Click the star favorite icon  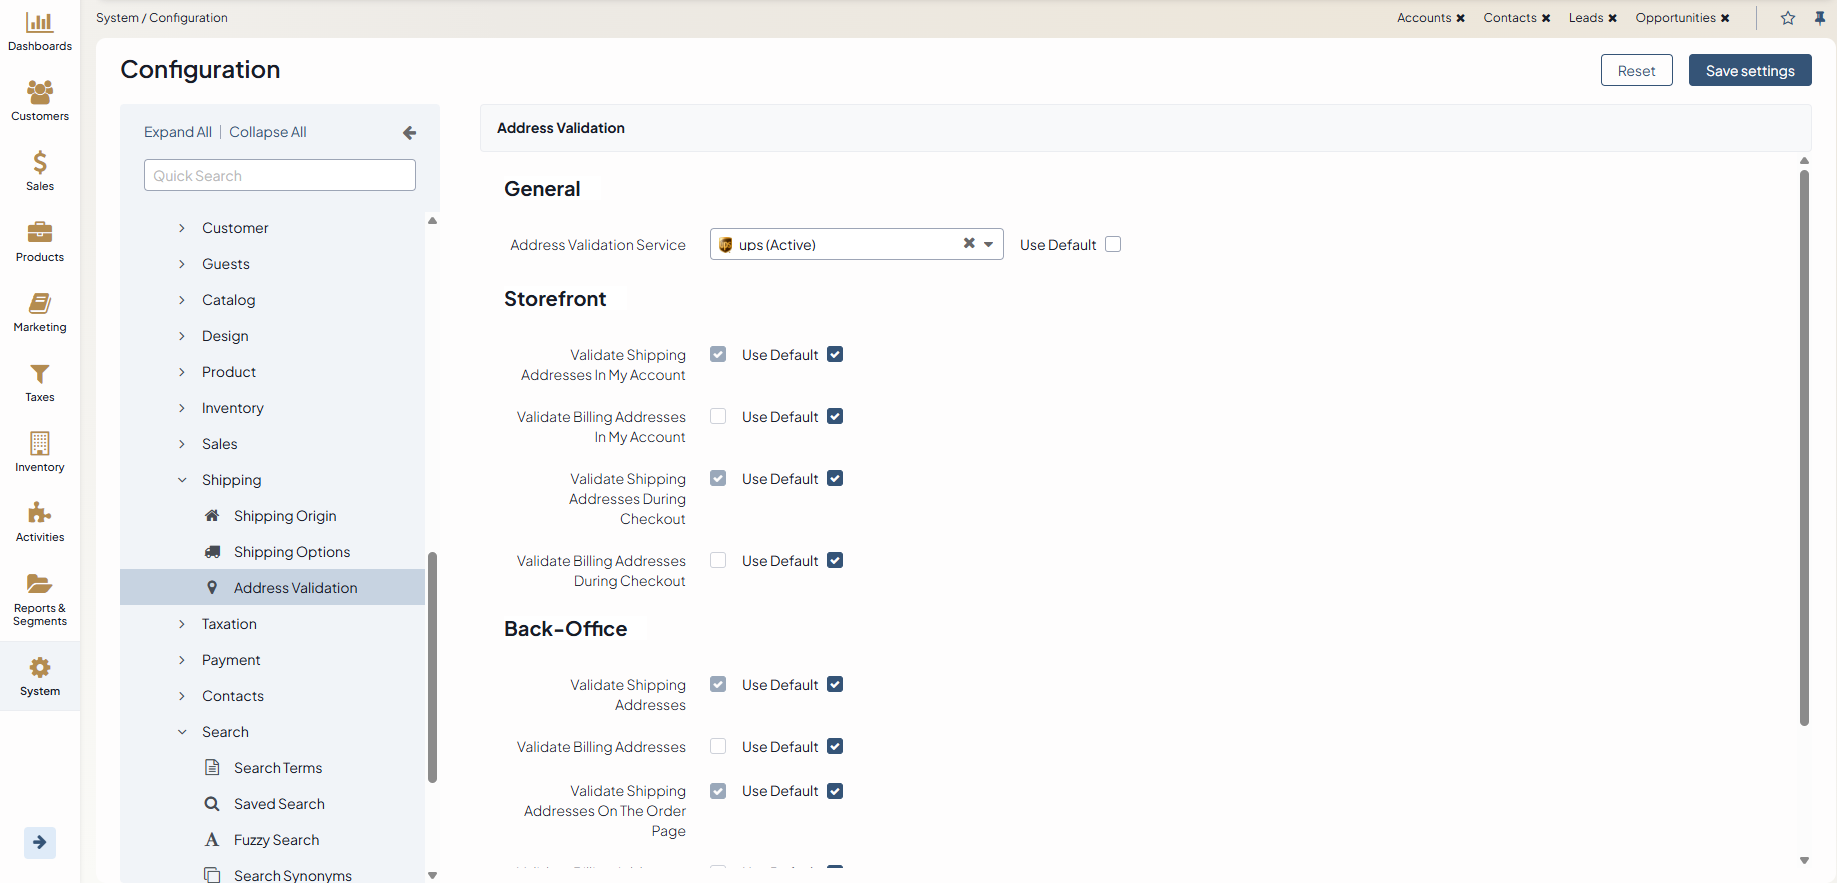click(1788, 18)
